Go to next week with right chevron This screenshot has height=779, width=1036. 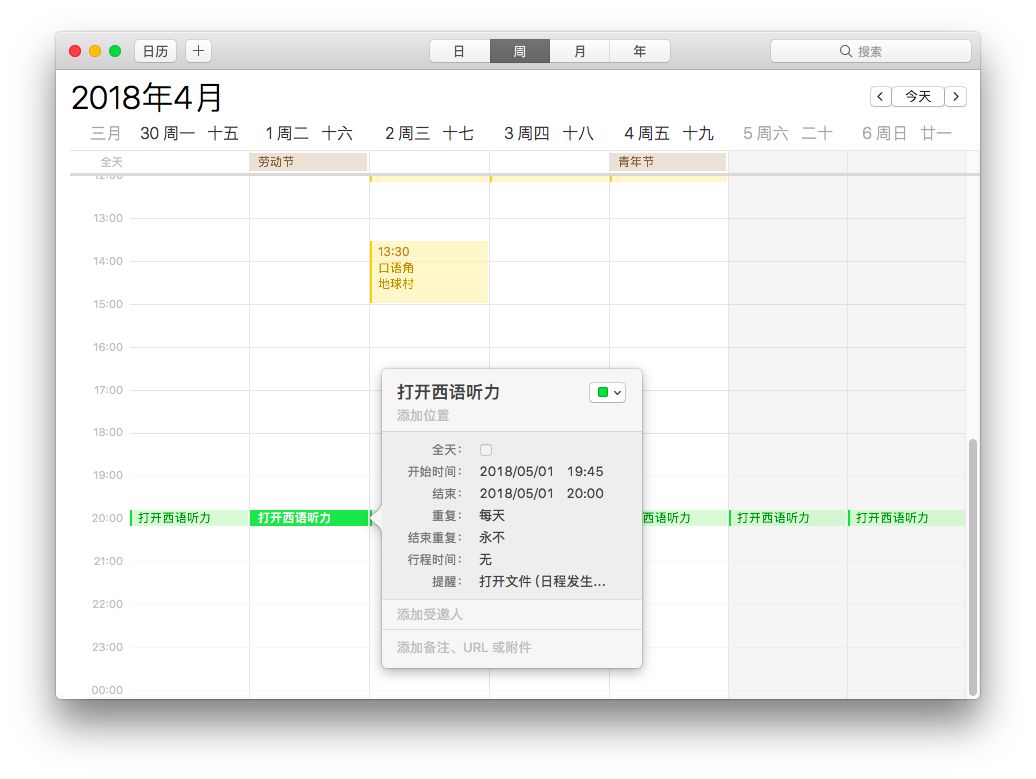pos(956,96)
